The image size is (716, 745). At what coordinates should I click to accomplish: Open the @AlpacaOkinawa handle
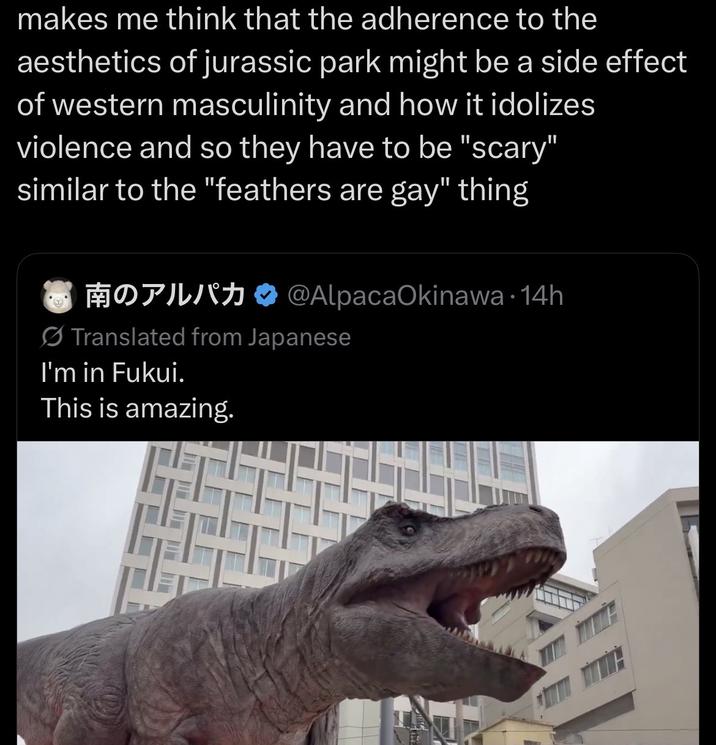pyautogui.click(x=395, y=296)
